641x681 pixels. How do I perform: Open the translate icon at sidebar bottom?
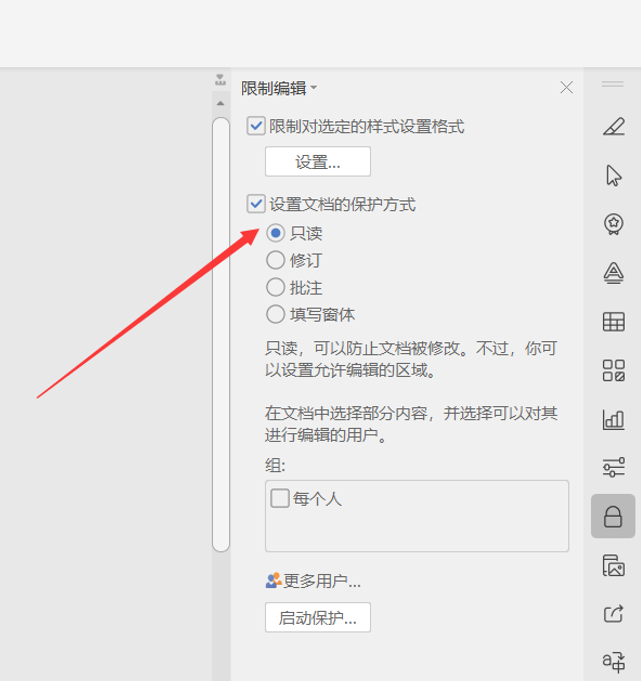click(614, 661)
